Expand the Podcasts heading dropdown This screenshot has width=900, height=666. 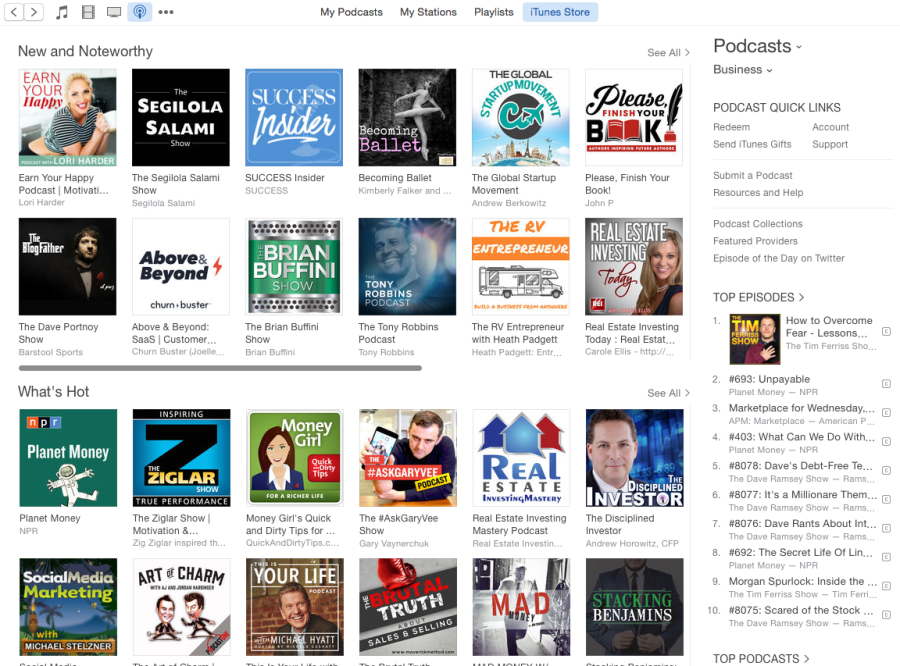pyautogui.click(x=758, y=46)
